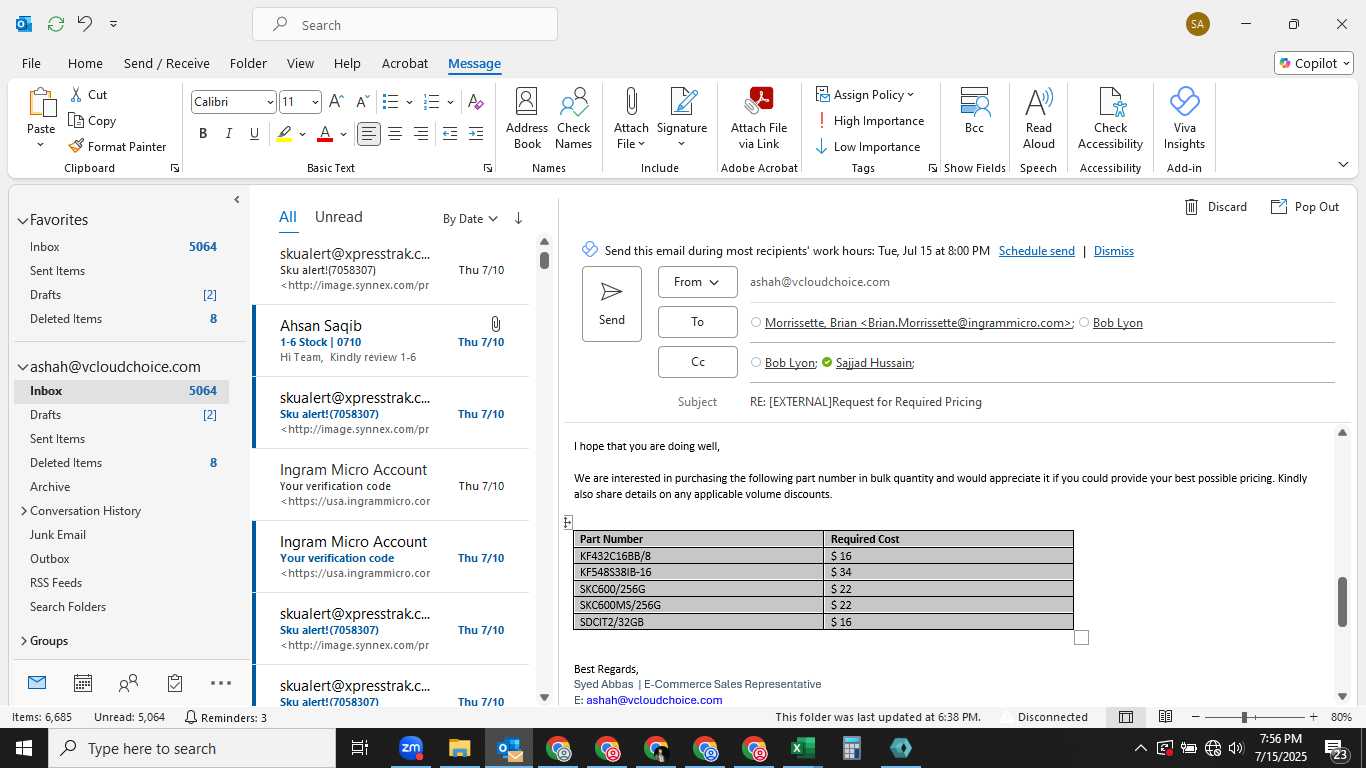Open the File menu
Screen dimensions: 1366x768
coord(31,63)
